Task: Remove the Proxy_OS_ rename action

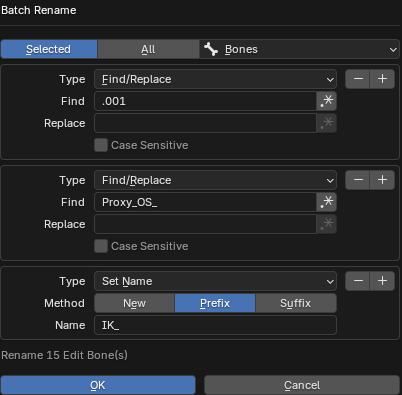Action: 358,180
